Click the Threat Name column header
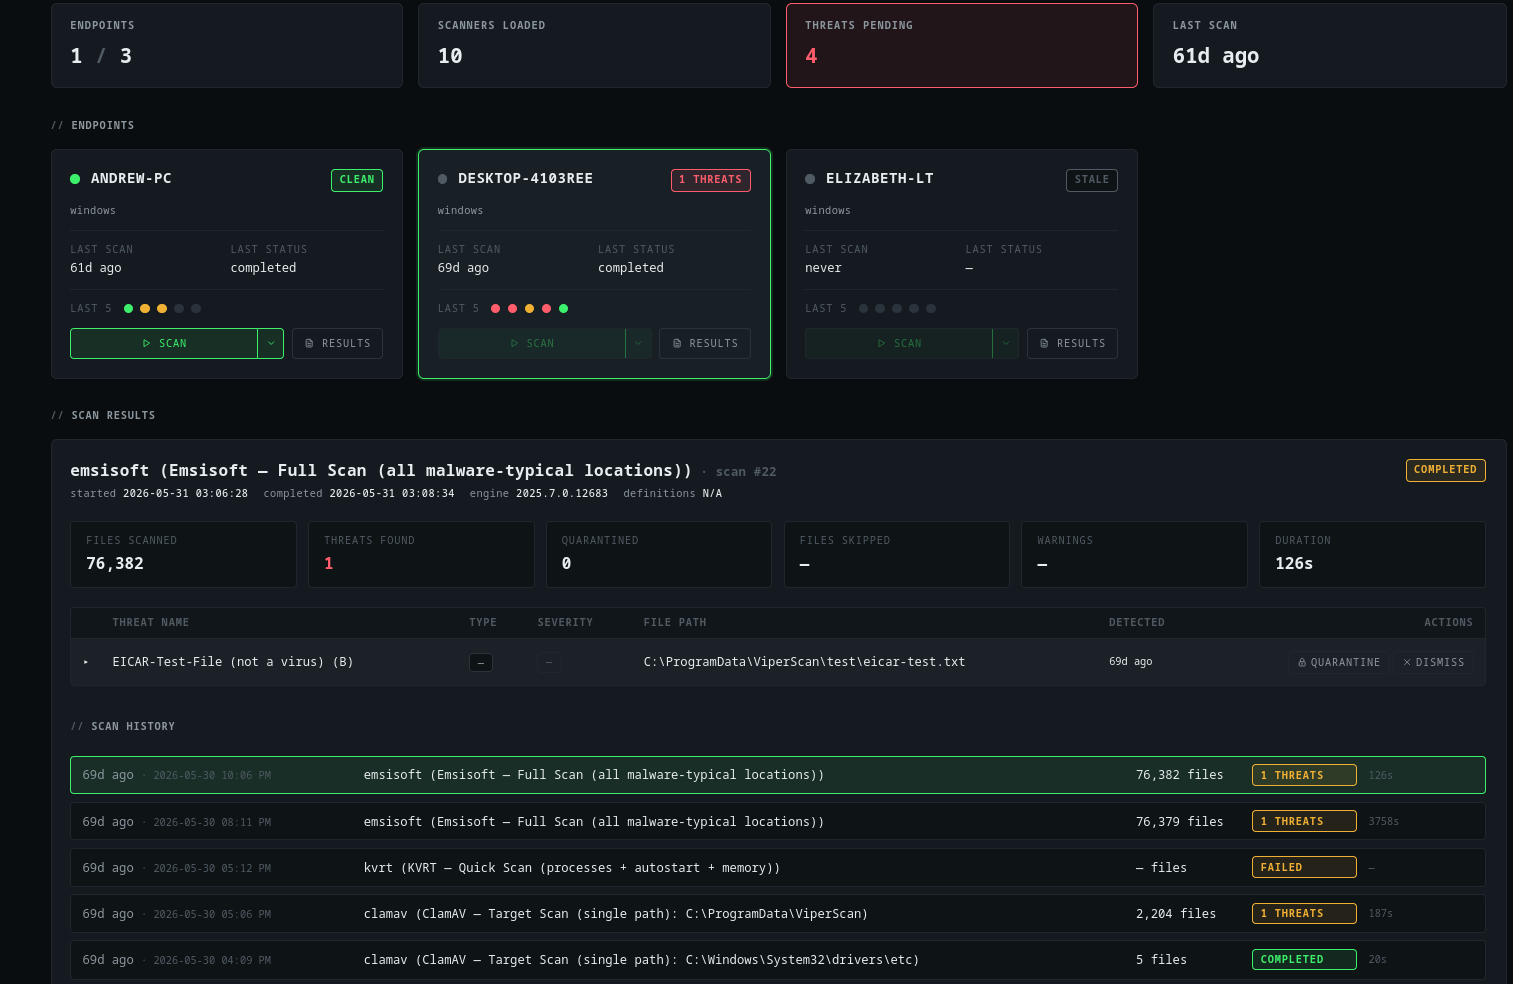This screenshot has height=984, width=1513. 151,622
